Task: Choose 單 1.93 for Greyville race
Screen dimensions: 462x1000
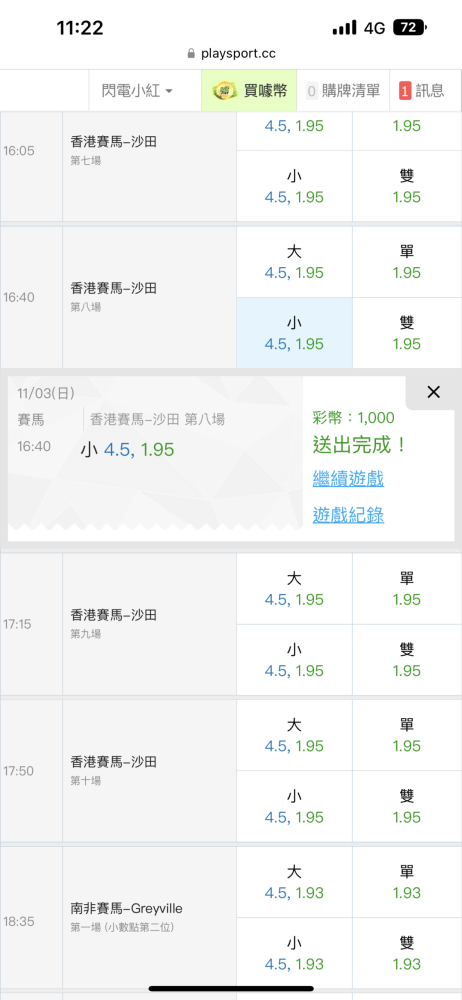Action: click(x=407, y=882)
